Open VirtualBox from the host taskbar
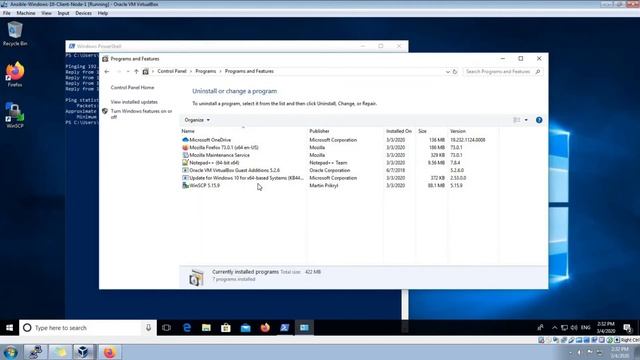 pos(84,352)
